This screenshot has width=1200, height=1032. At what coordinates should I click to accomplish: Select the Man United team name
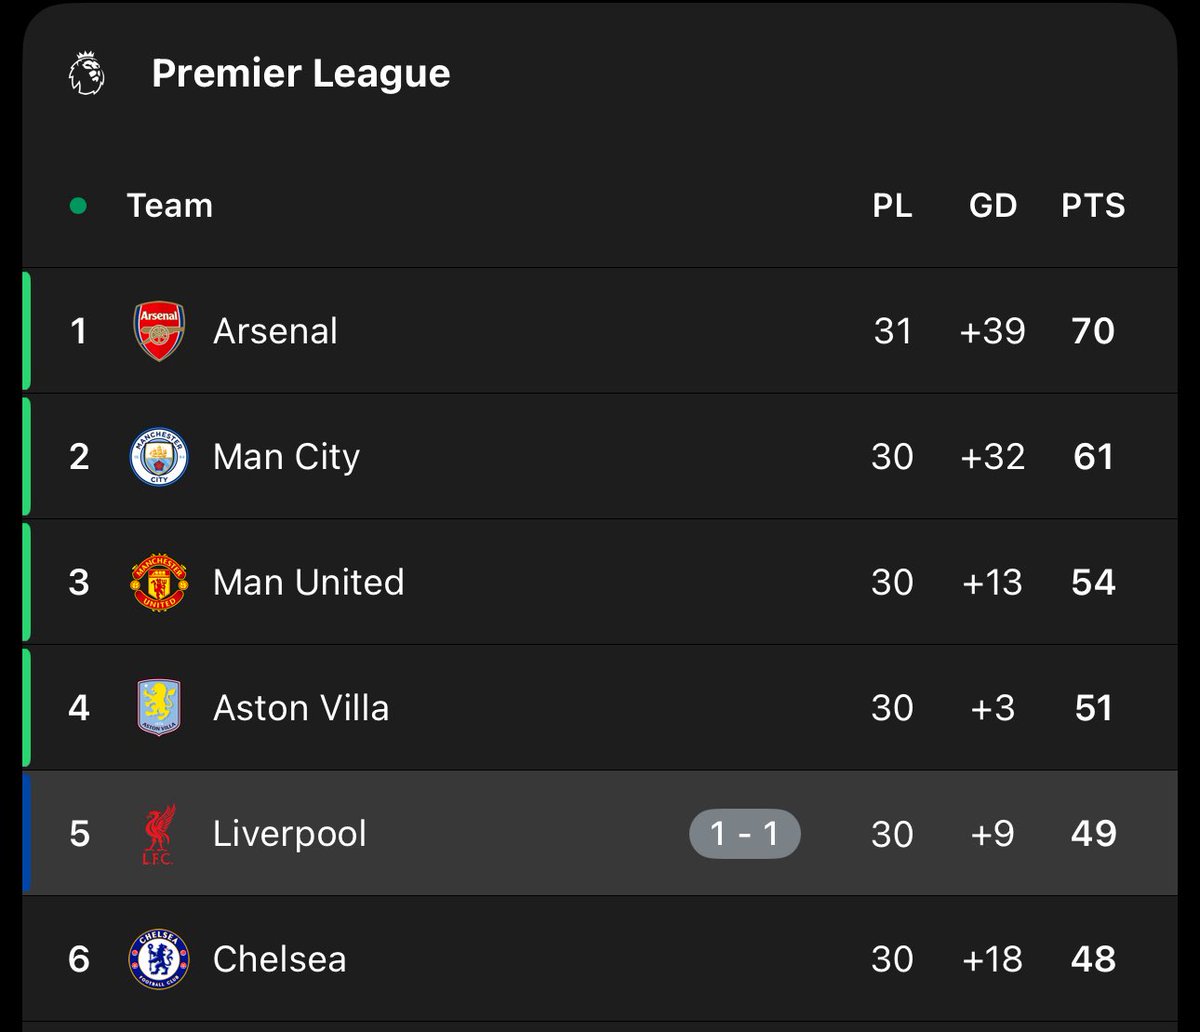click(308, 582)
